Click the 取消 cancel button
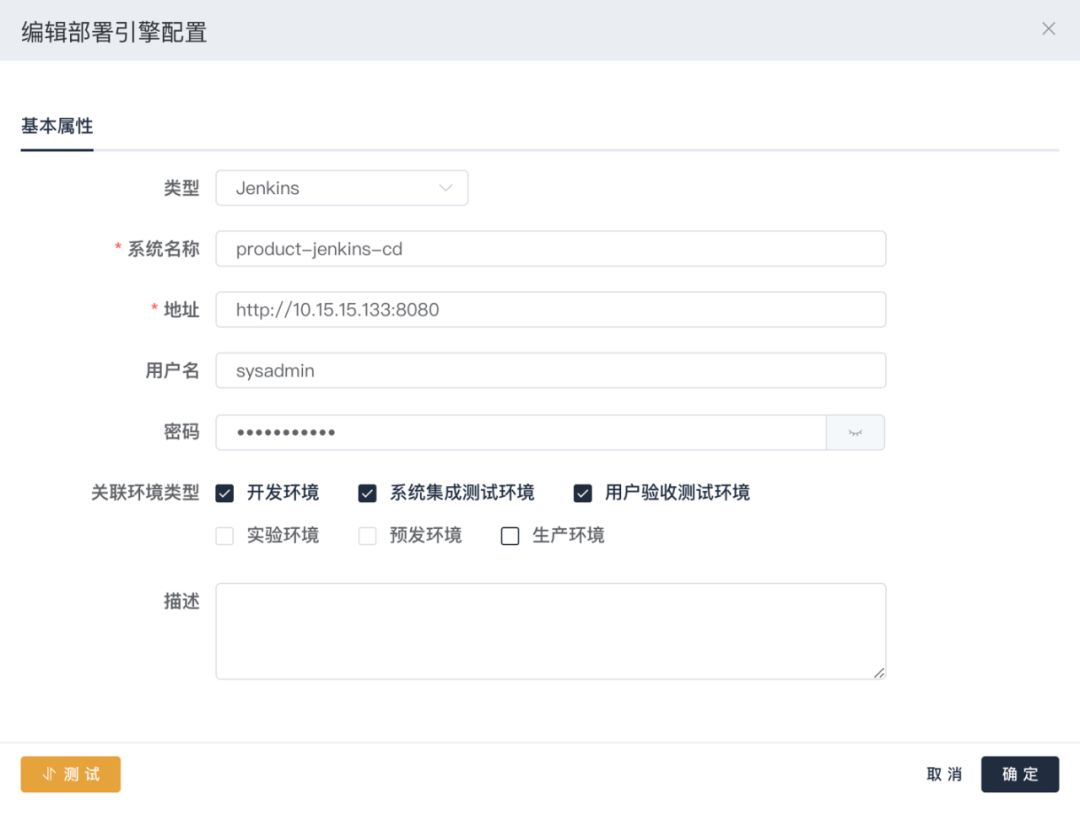The image size is (1080, 815). pyautogui.click(x=944, y=774)
